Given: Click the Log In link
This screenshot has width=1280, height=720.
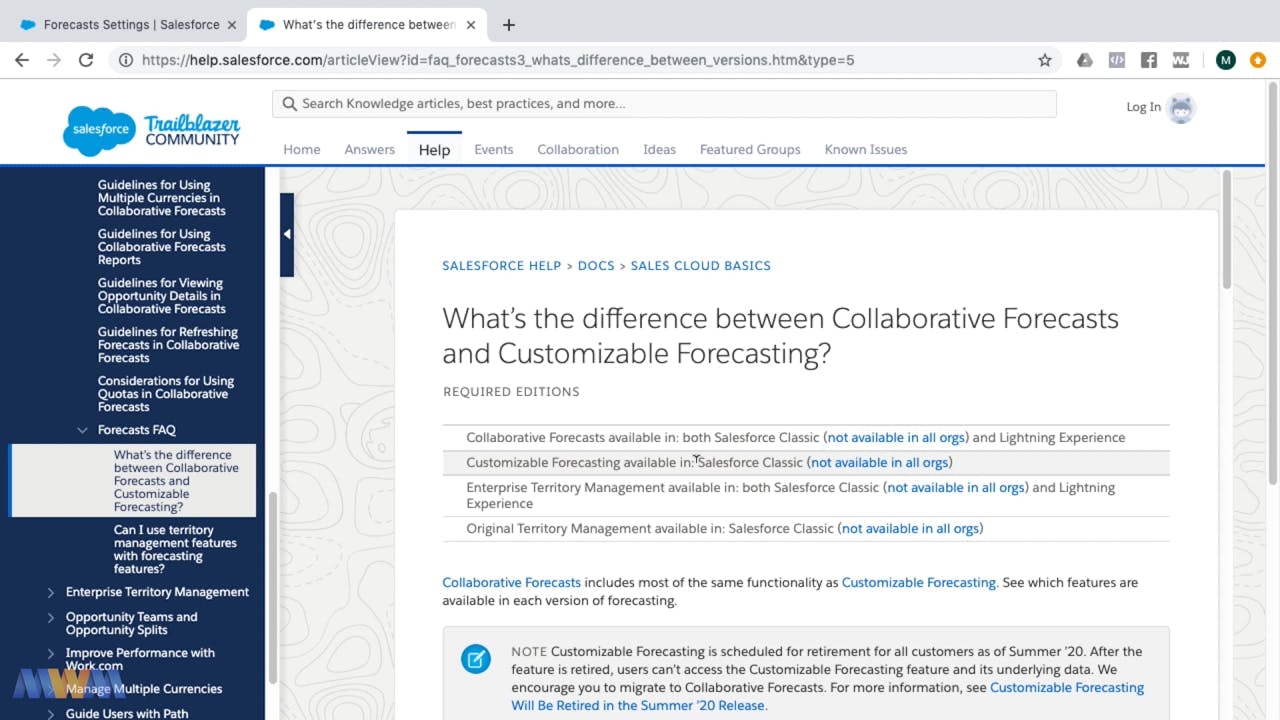Looking at the screenshot, I should 1143,107.
